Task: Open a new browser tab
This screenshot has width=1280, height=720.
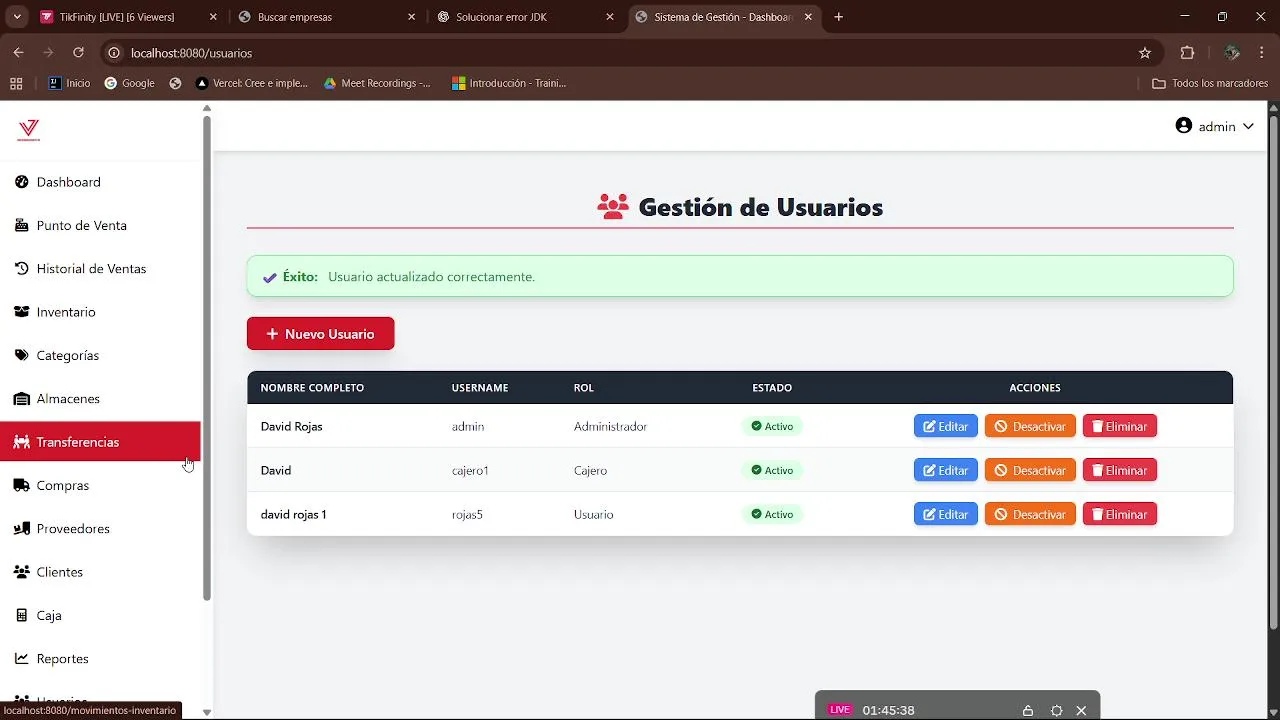Action: click(x=839, y=17)
